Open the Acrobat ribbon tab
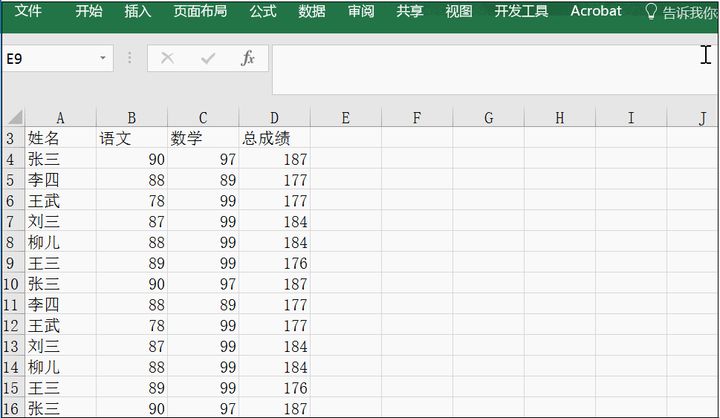 (596, 12)
